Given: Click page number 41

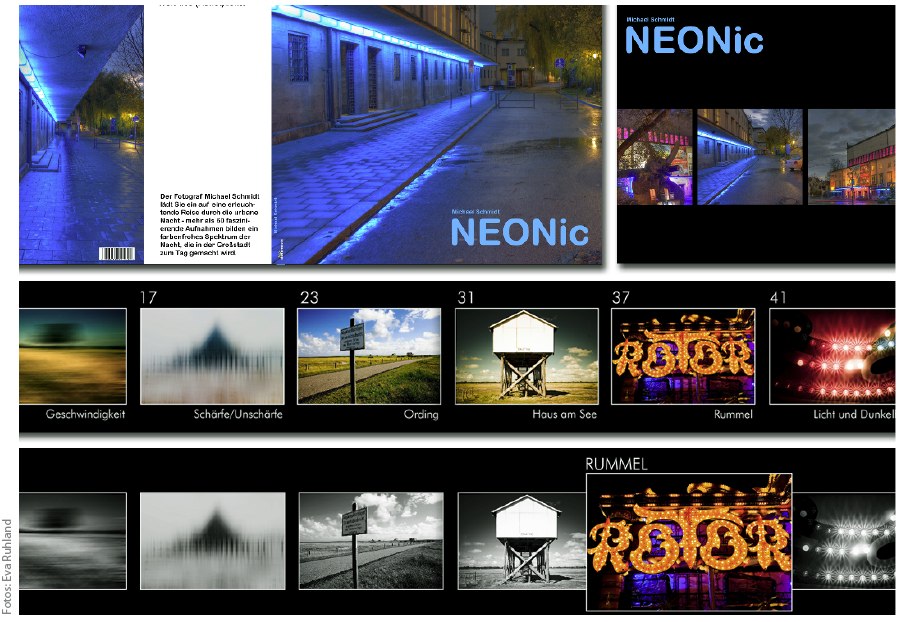Looking at the screenshot, I should pos(778,297).
